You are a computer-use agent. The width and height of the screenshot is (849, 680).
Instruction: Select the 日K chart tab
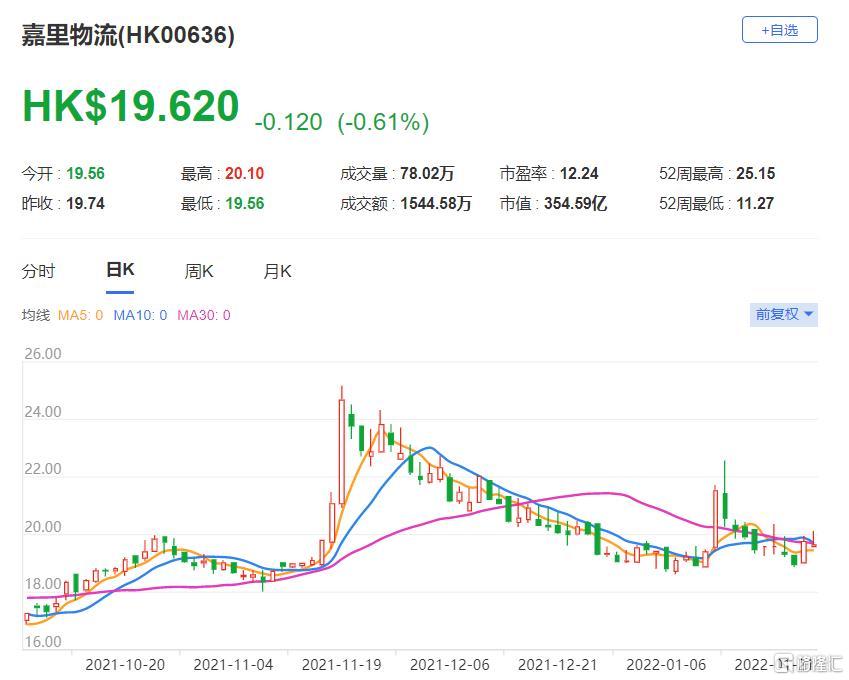coord(120,270)
